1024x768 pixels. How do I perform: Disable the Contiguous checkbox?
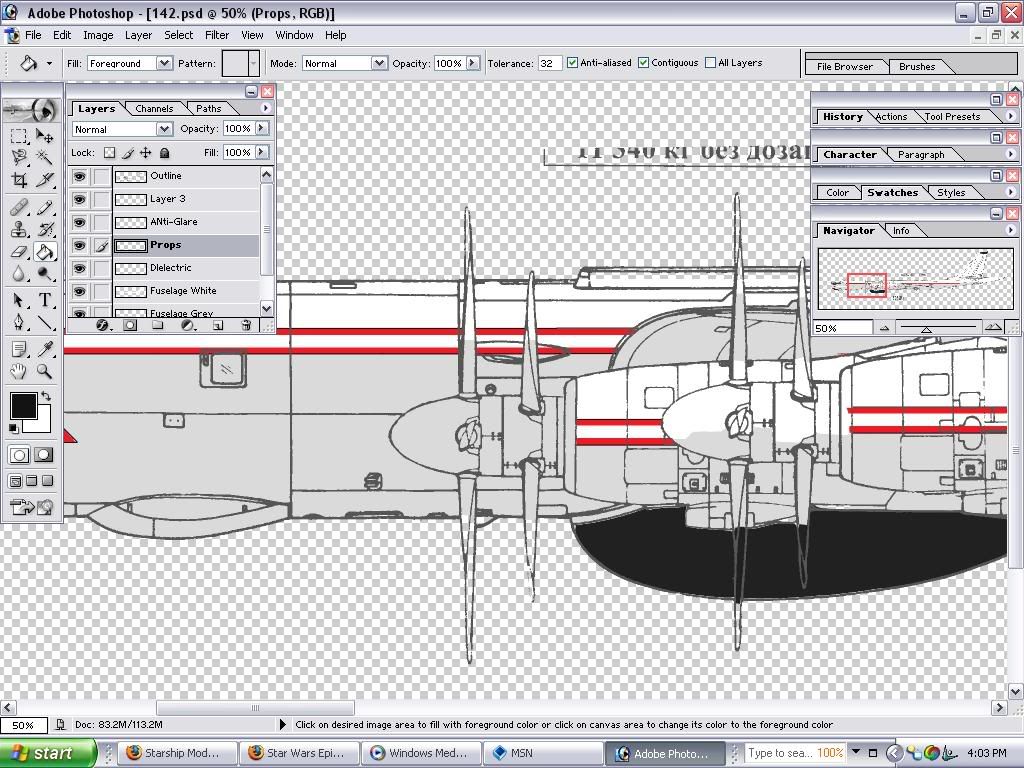coord(643,63)
